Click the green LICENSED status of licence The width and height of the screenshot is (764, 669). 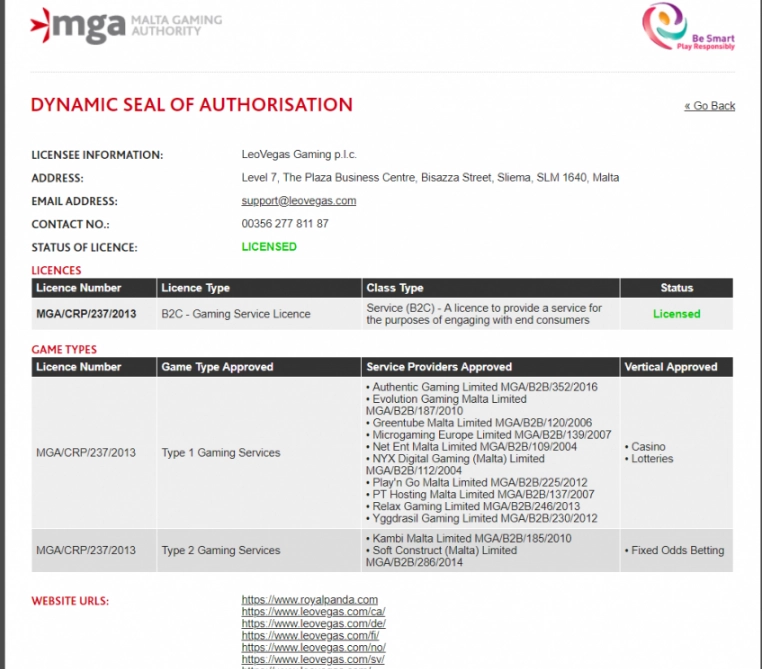click(x=269, y=247)
